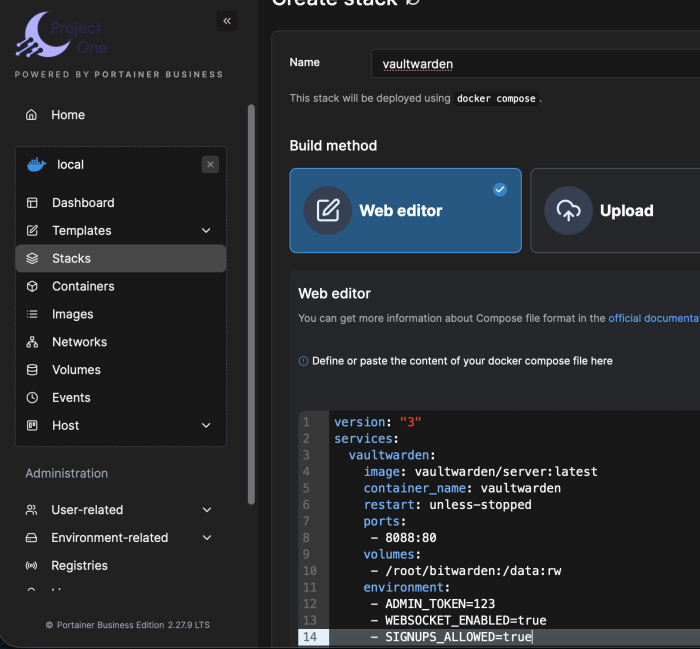Expand the Environment-related section chevron

(207, 537)
